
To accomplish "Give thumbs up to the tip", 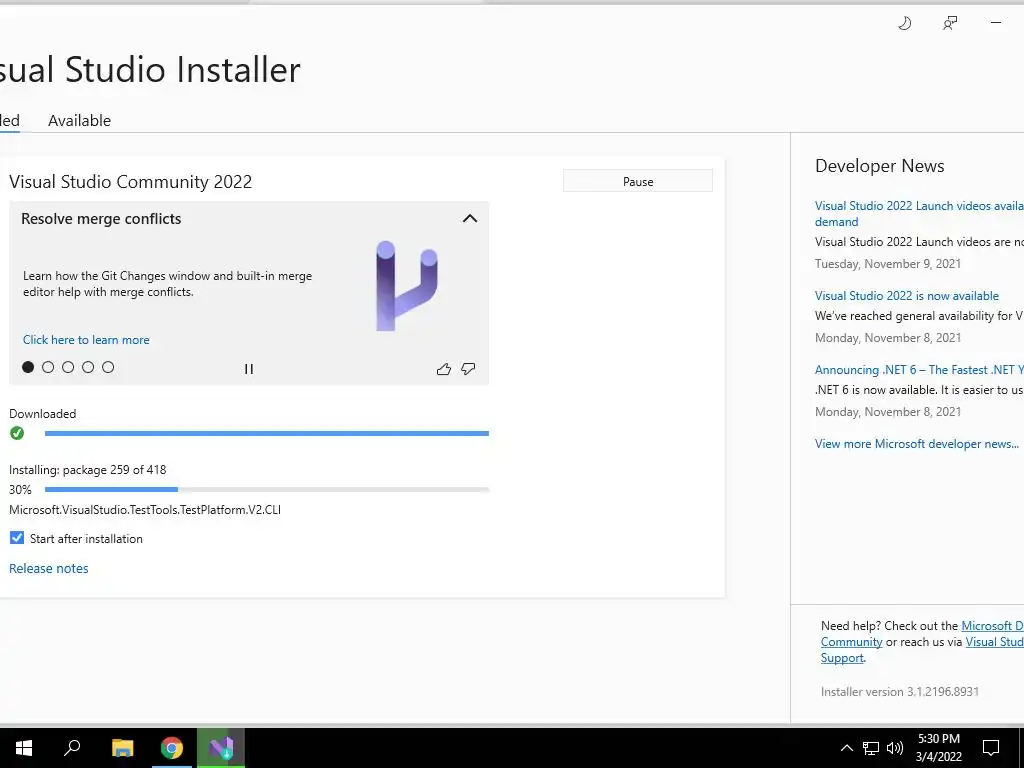I will point(443,369).
